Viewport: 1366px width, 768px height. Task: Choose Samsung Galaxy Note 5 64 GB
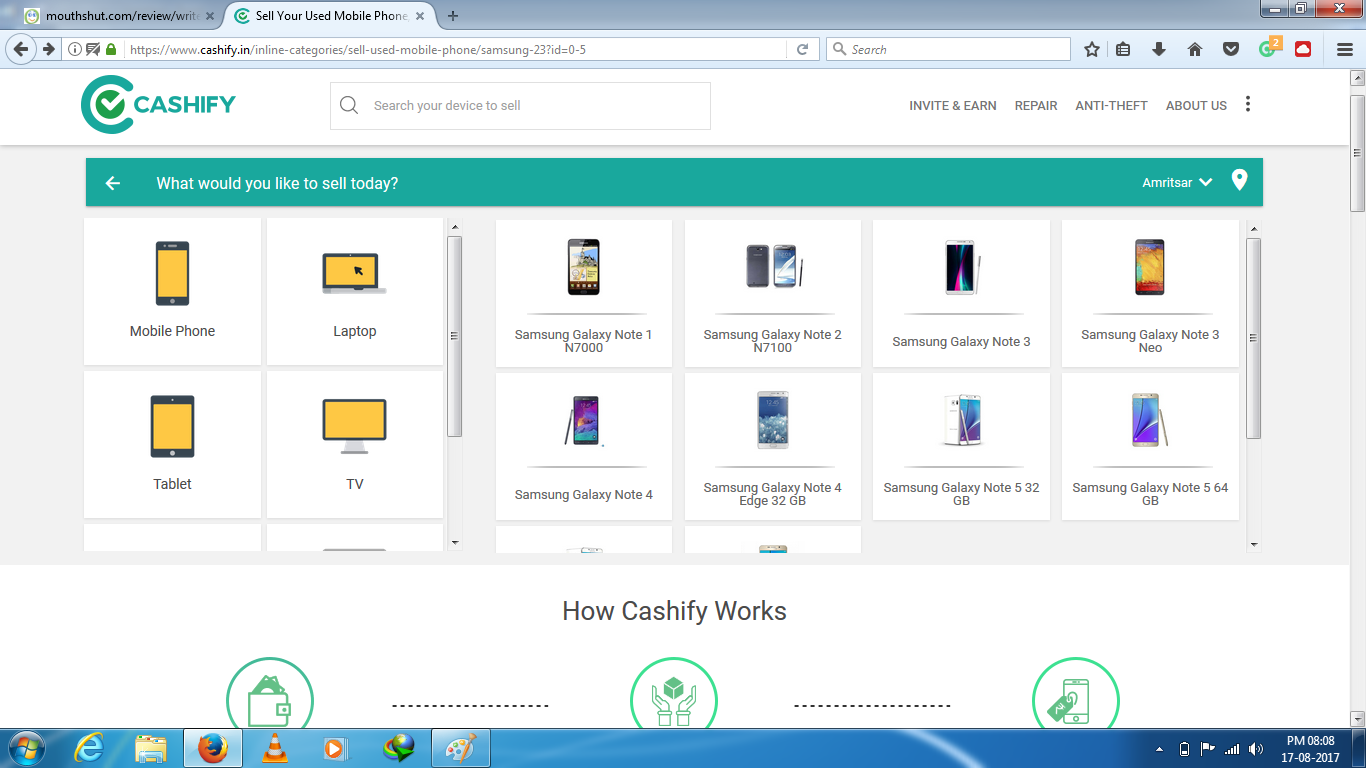pyautogui.click(x=1150, y=446)
